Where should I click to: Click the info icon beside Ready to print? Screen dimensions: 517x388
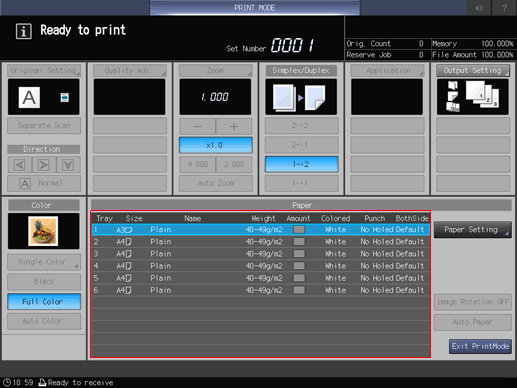click(24, 31)
